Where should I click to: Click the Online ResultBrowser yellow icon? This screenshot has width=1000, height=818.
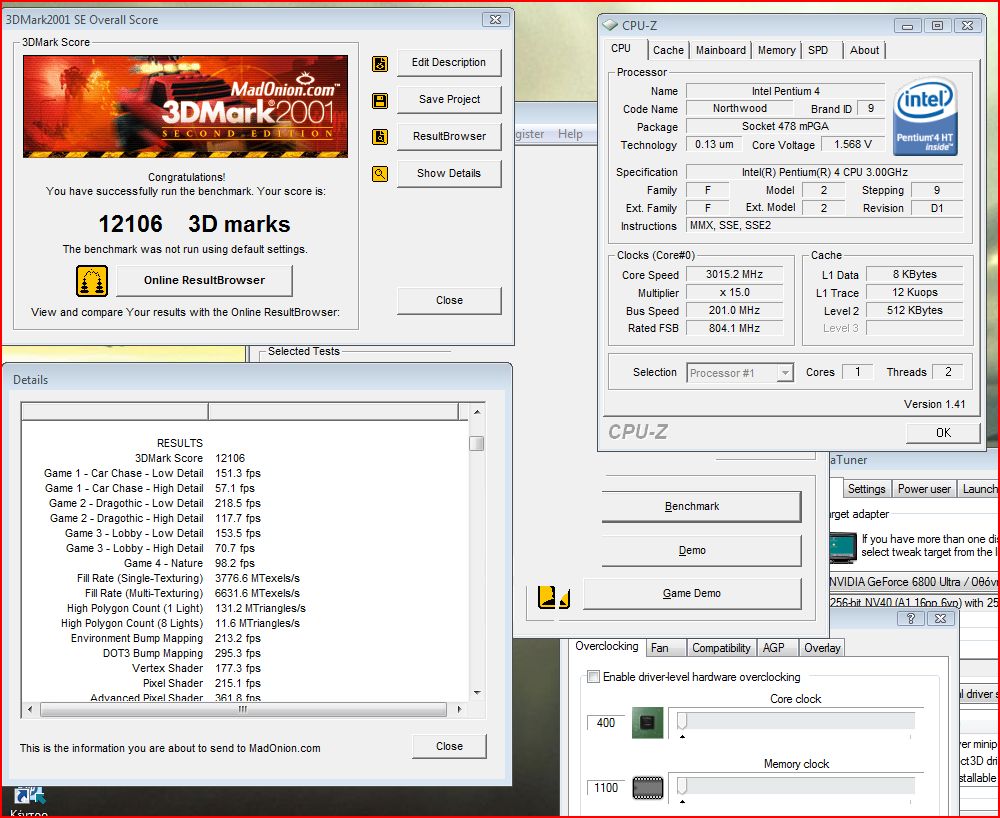pos(92,281)
